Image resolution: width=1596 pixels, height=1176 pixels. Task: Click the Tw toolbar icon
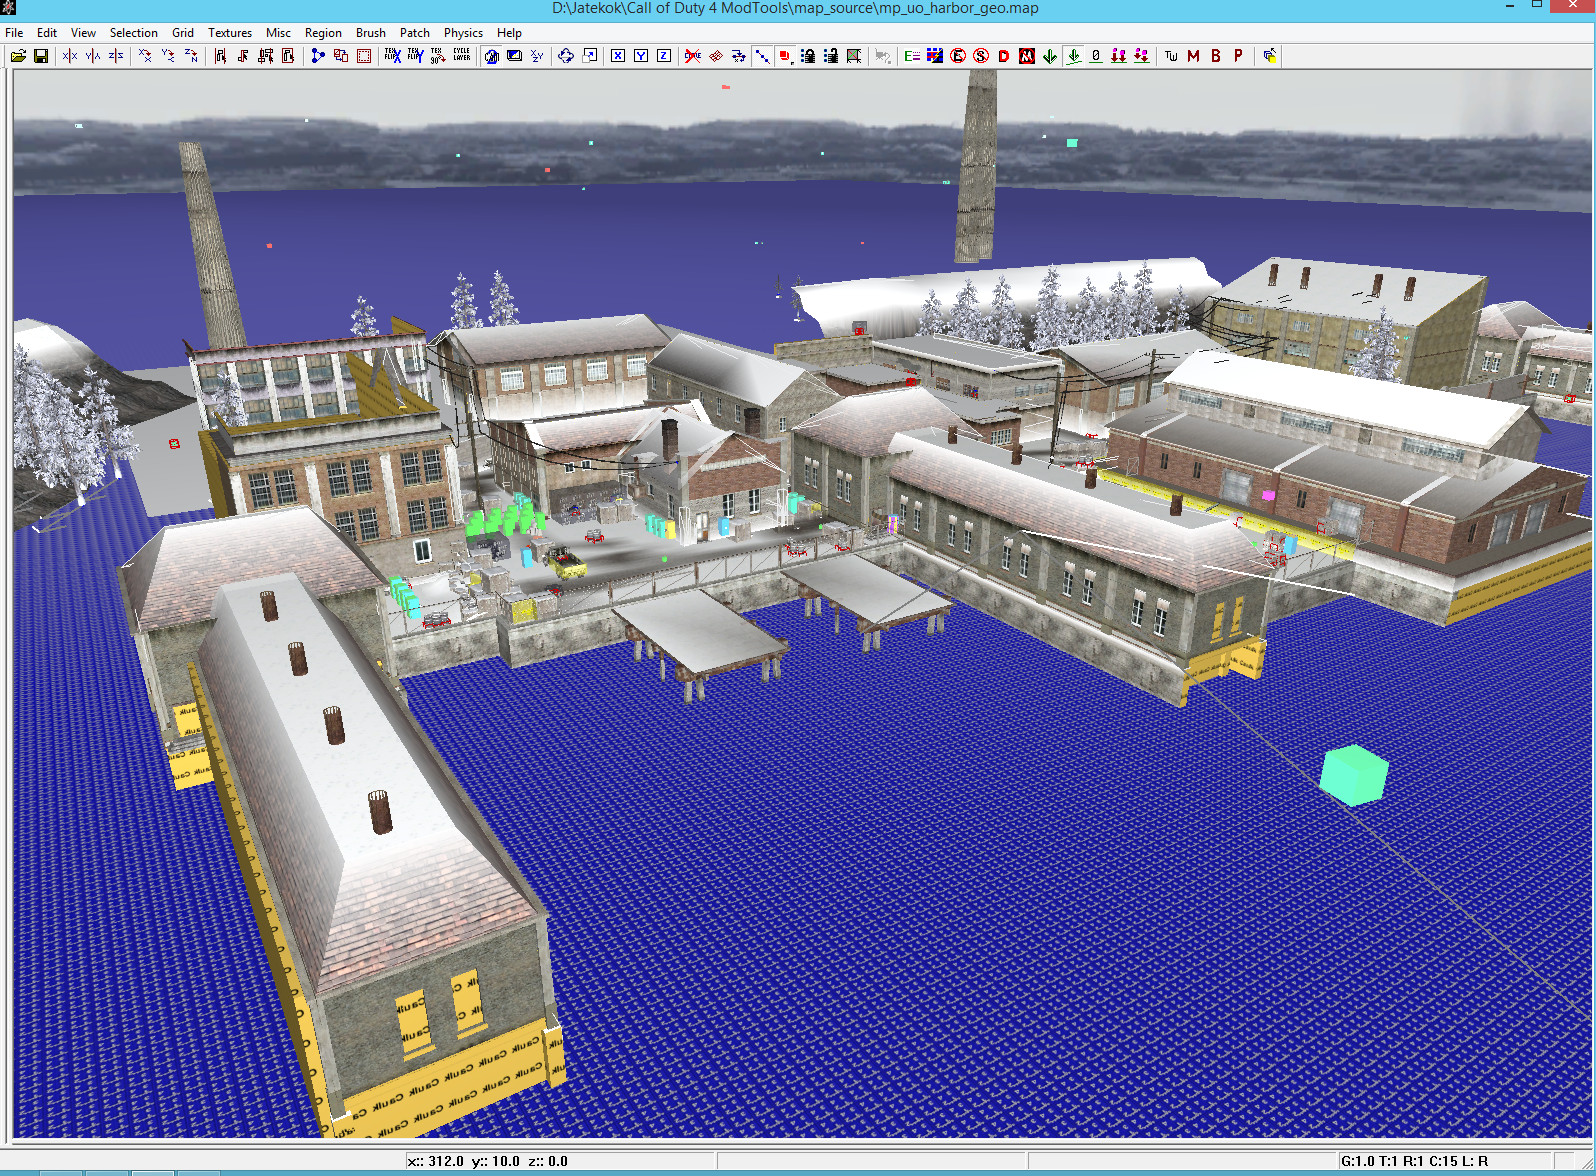pyautogui.click(x=1171, y=56)
